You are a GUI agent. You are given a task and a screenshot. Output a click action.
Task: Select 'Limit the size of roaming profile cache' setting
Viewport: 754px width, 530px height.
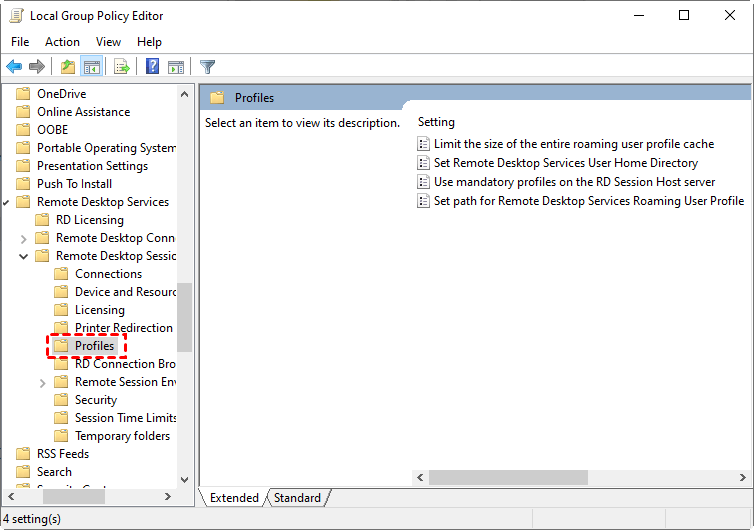click(573, 144)
